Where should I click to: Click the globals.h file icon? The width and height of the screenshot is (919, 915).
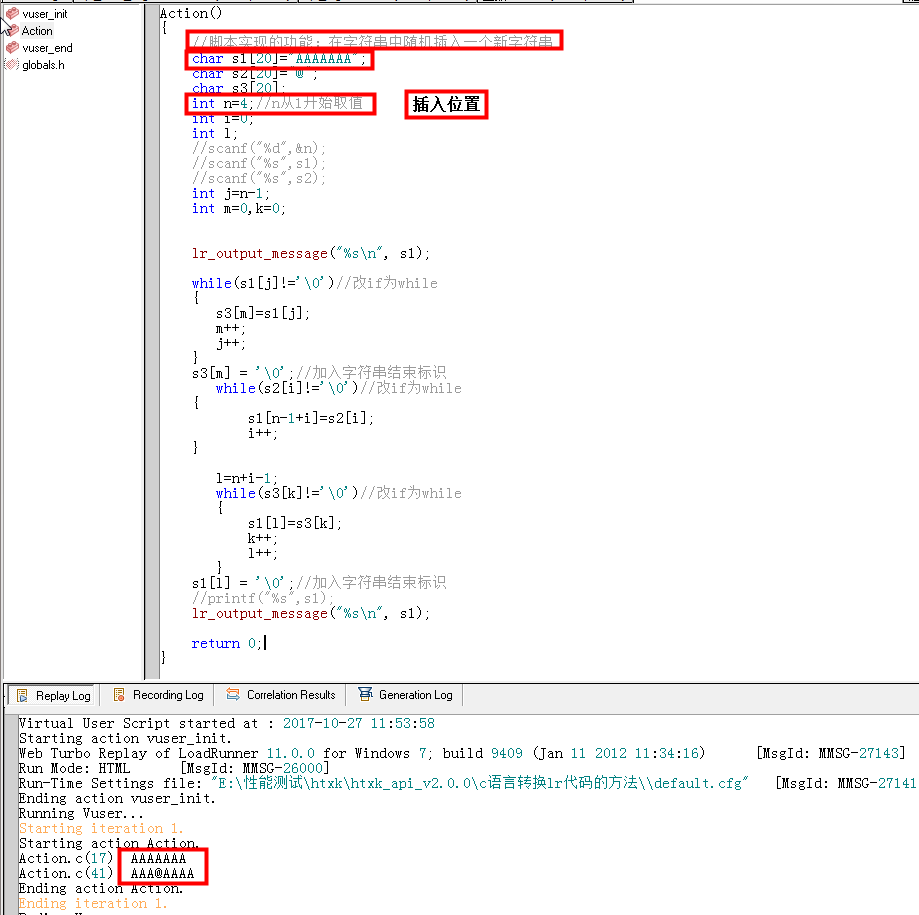[x=12, y=64]
